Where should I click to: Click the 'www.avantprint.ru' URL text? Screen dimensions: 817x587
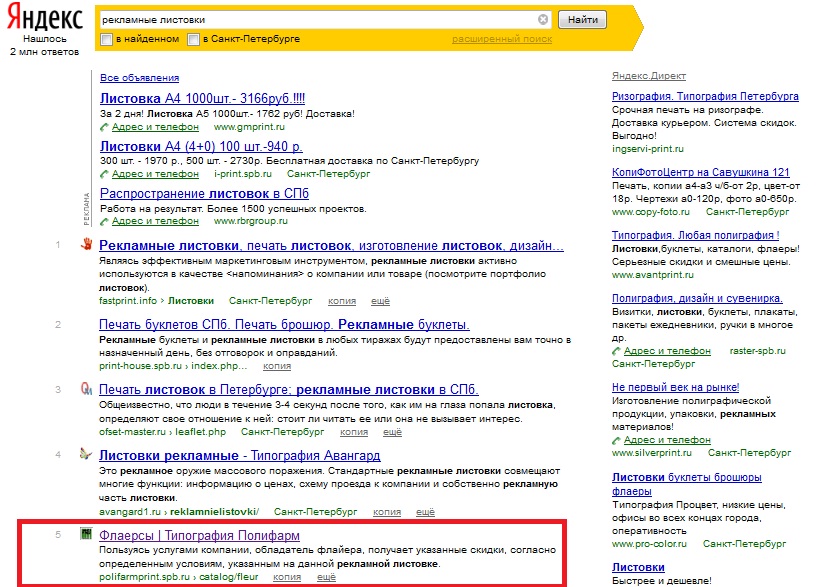point(653,275)
